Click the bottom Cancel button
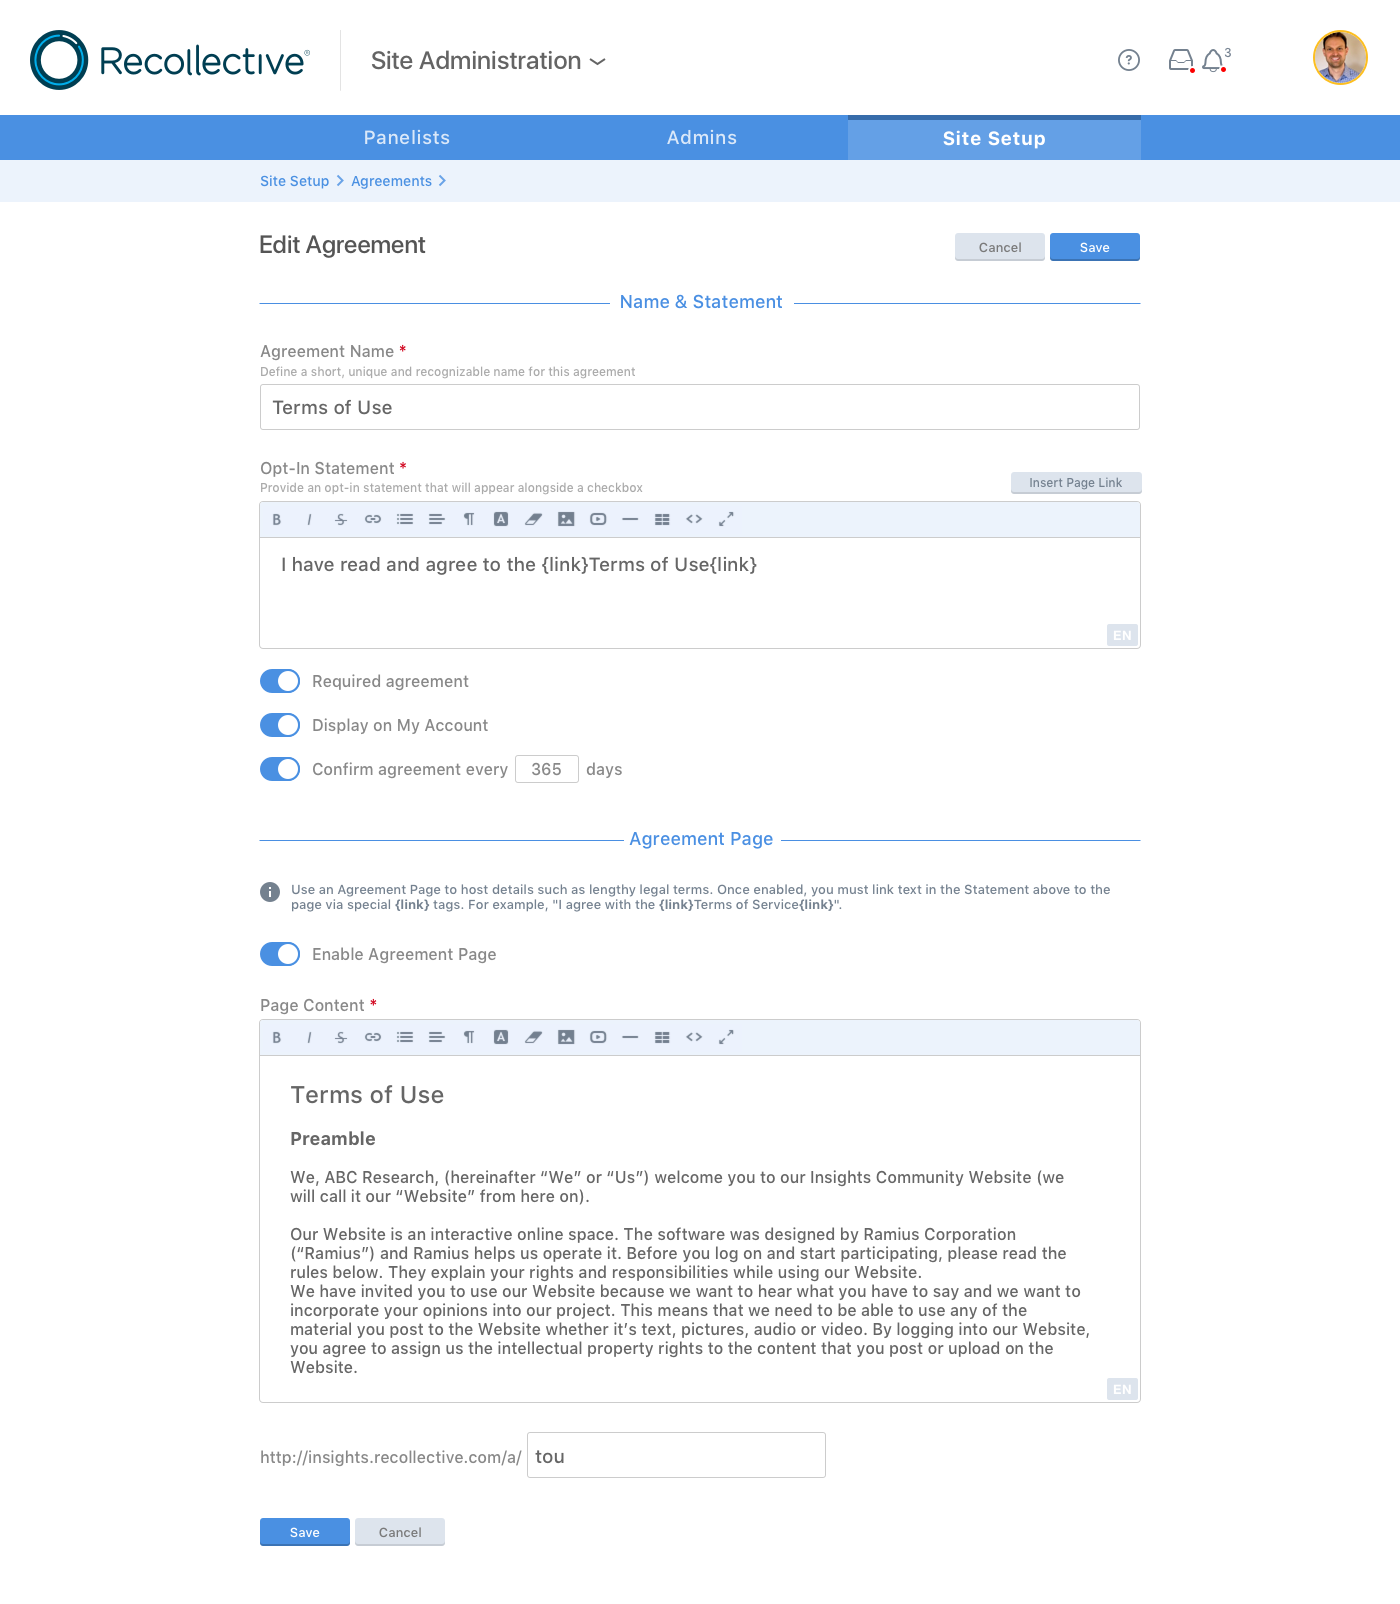Image resolution: width=1400 pixels, height=1604 pixels. pos(400,1532)
